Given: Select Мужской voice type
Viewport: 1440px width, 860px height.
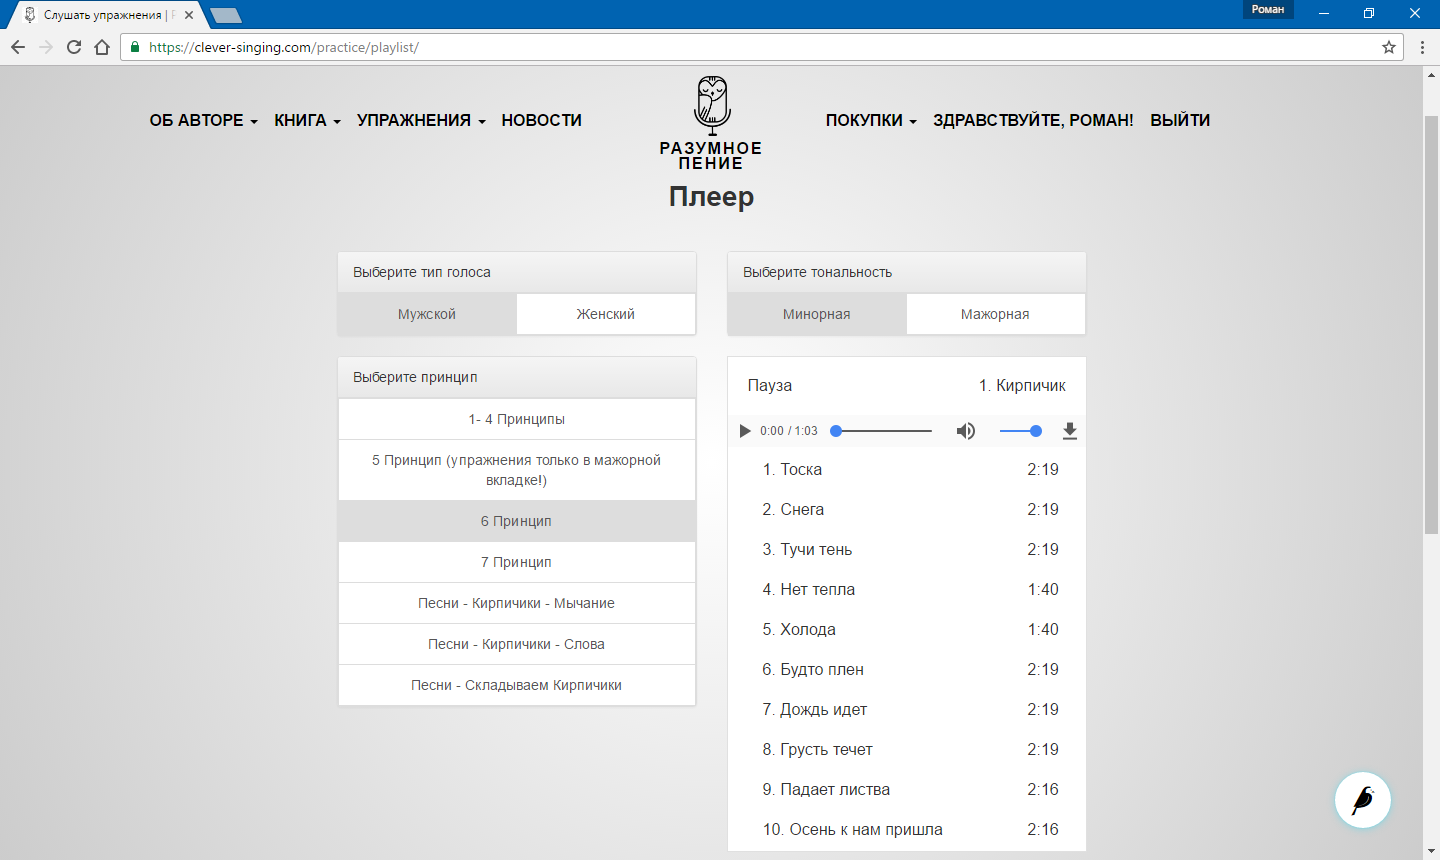Looking at the screenshot, I should (x=427, y=314).
